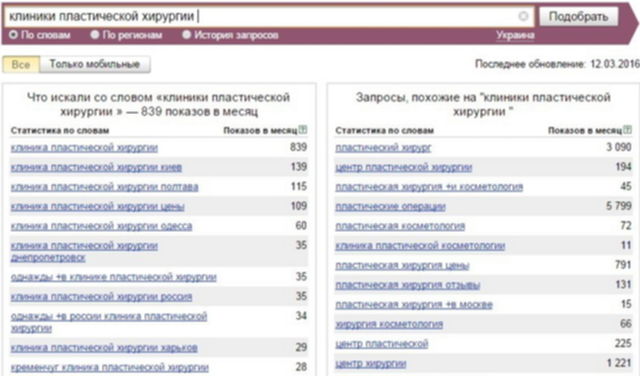Clear the search query with the X icon
640x376 pixels.
pos(523,16)
